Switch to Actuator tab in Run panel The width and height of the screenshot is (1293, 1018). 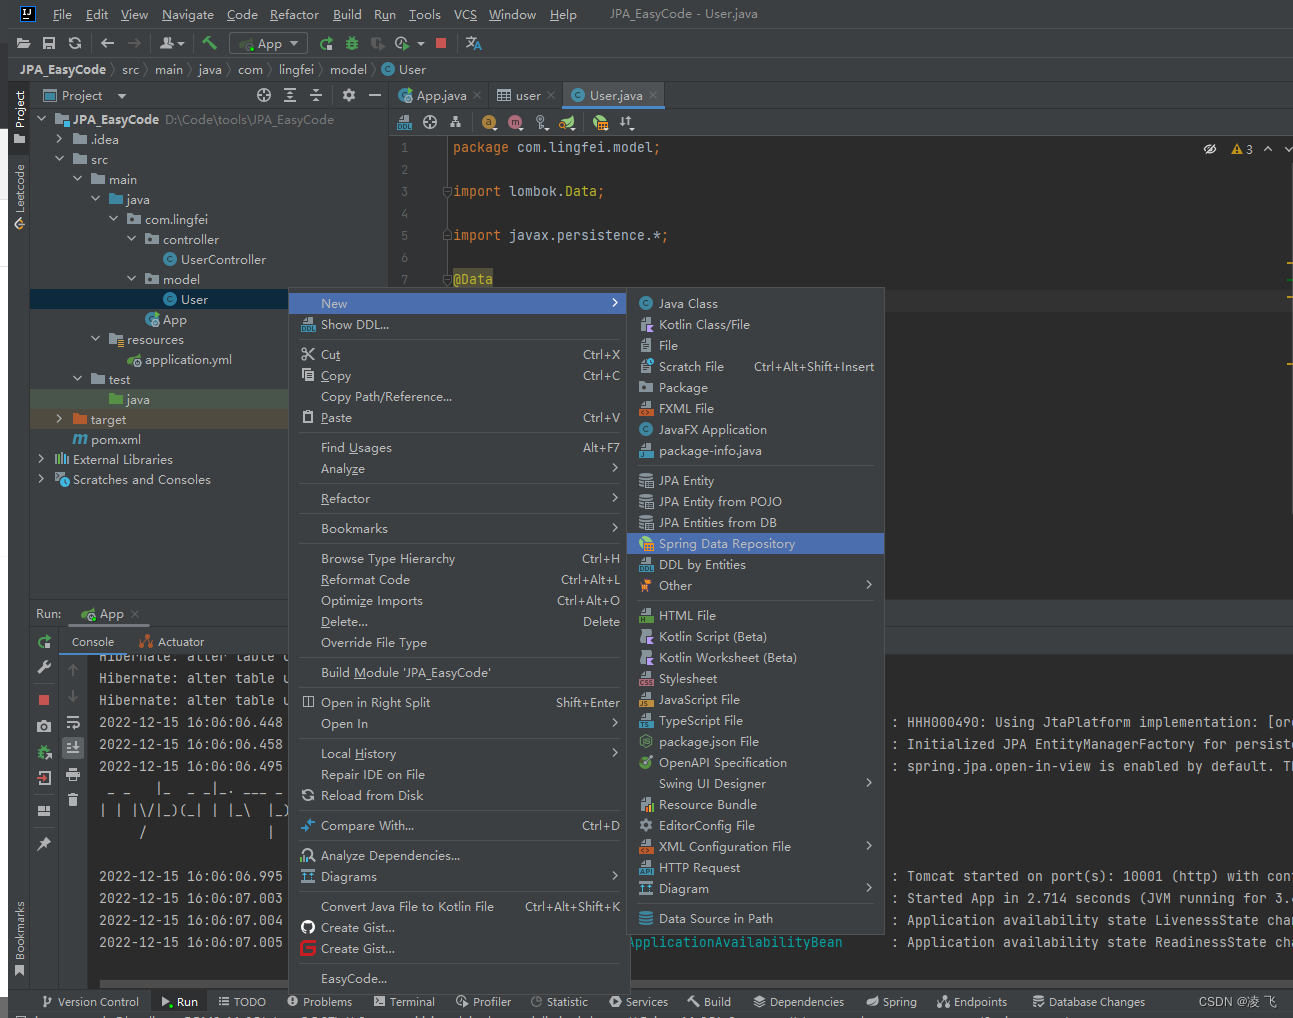click(x=172, y=642)
